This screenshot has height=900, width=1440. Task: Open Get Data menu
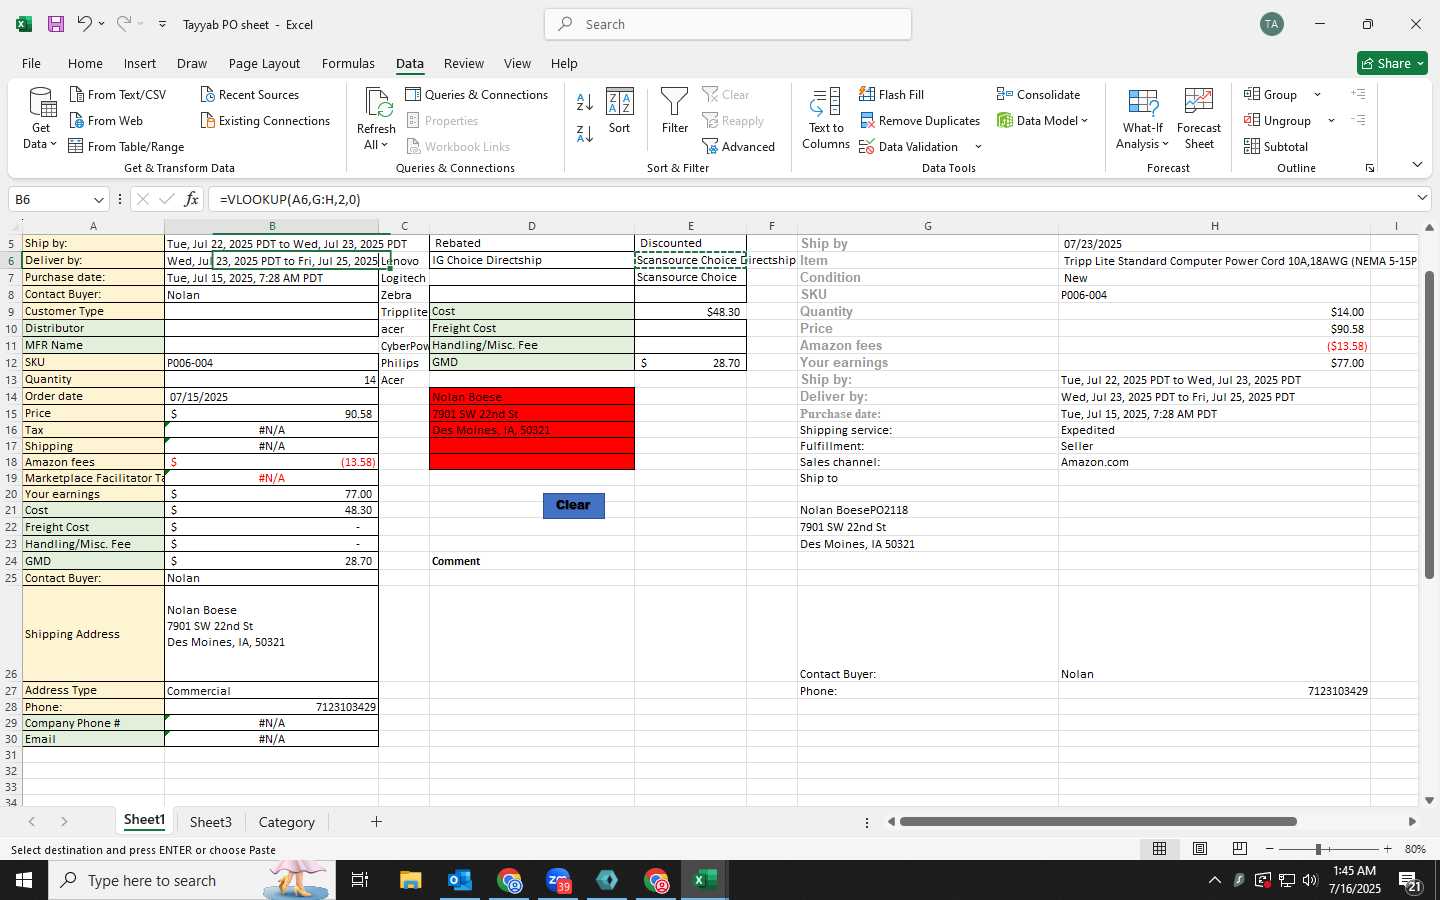[x=41, y=118]
